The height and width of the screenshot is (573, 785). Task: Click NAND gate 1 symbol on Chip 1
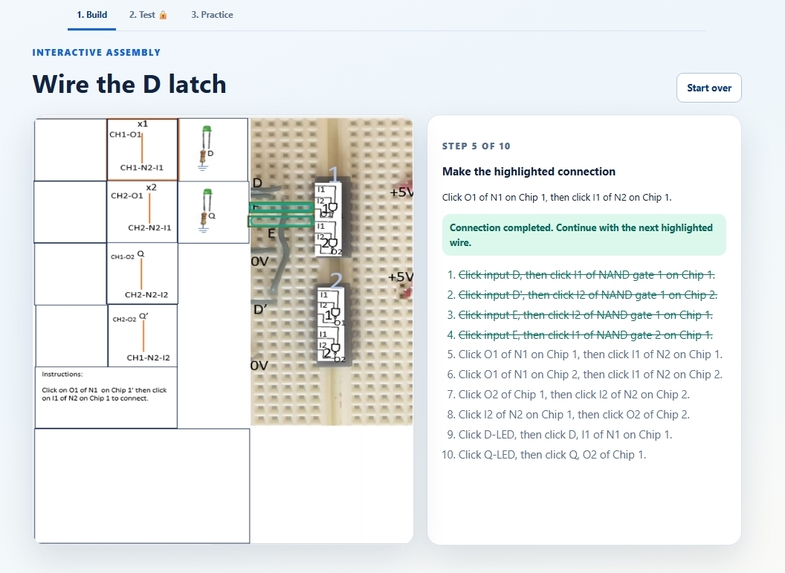tap(333, 207)
